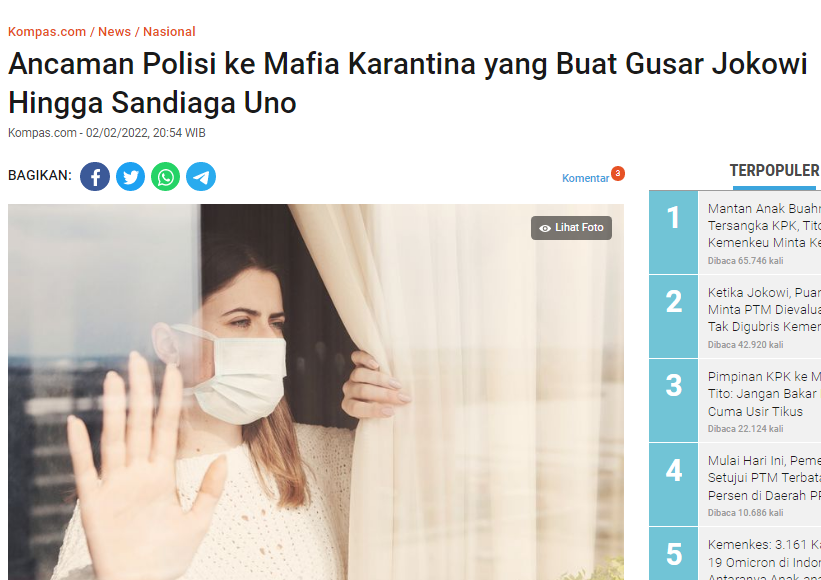Open the Komentar link
This screenshot has width=821, height=580.
[585, 178]
